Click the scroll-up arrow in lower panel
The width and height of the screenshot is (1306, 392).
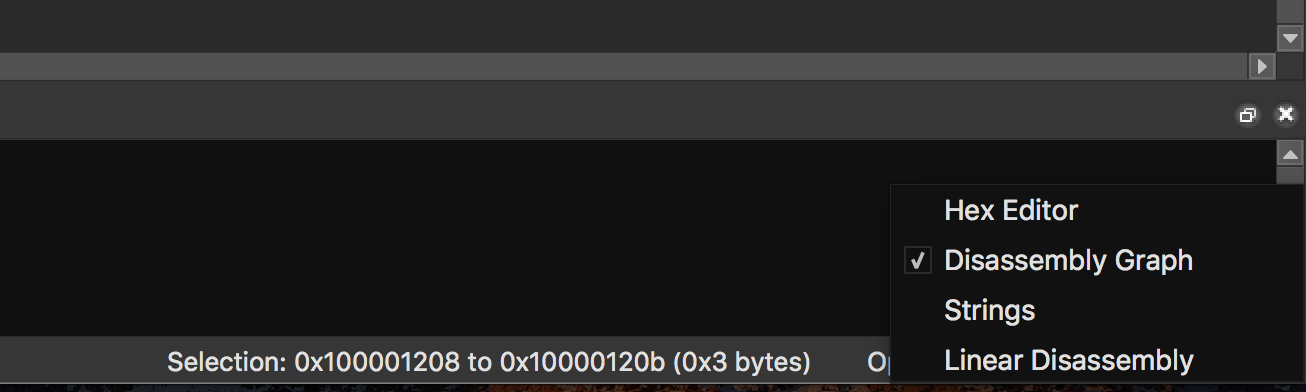click(x=1290, y=154)
